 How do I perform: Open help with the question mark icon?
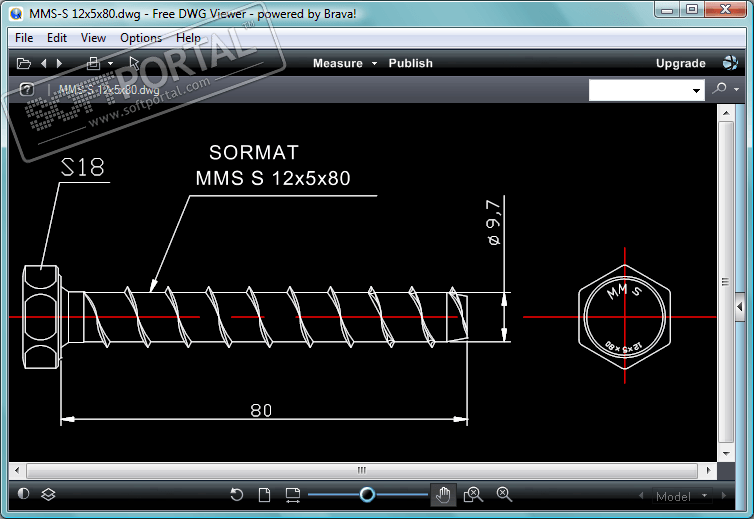(x=27, y=89)
